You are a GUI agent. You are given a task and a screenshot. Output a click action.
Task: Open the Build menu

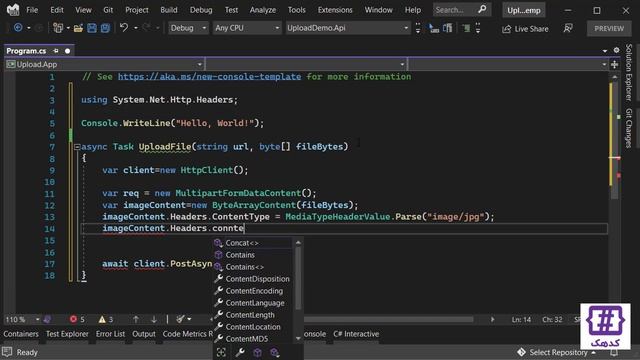coord(169,10)
